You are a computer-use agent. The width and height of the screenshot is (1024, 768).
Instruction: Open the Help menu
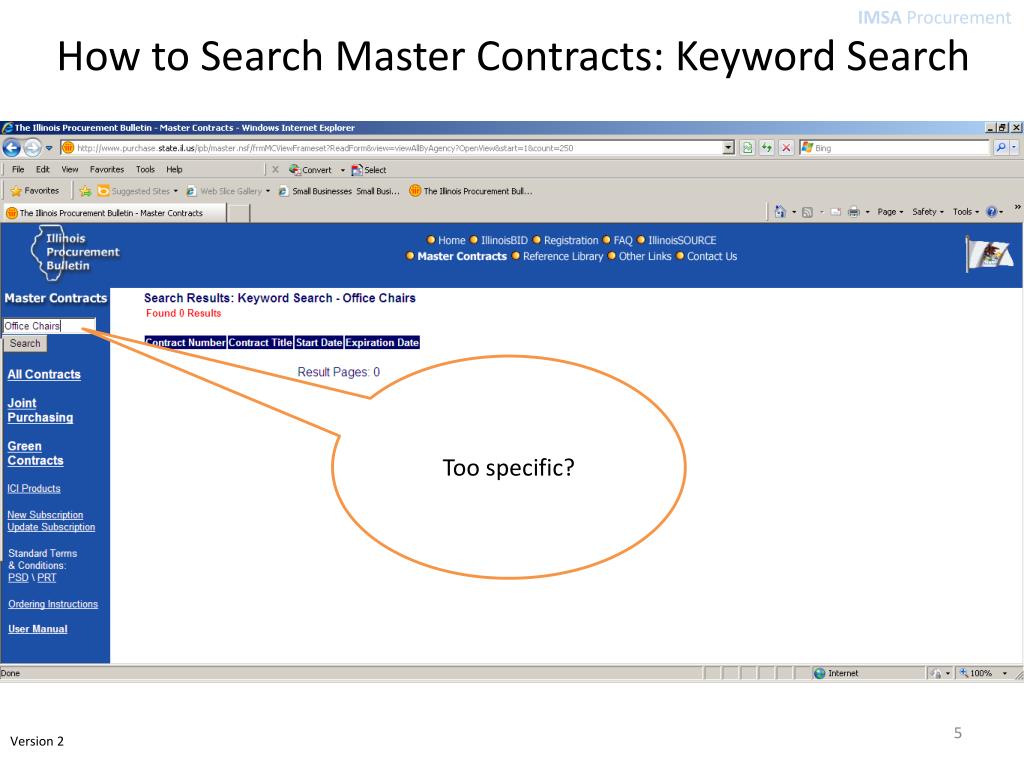tap(174, 170)
